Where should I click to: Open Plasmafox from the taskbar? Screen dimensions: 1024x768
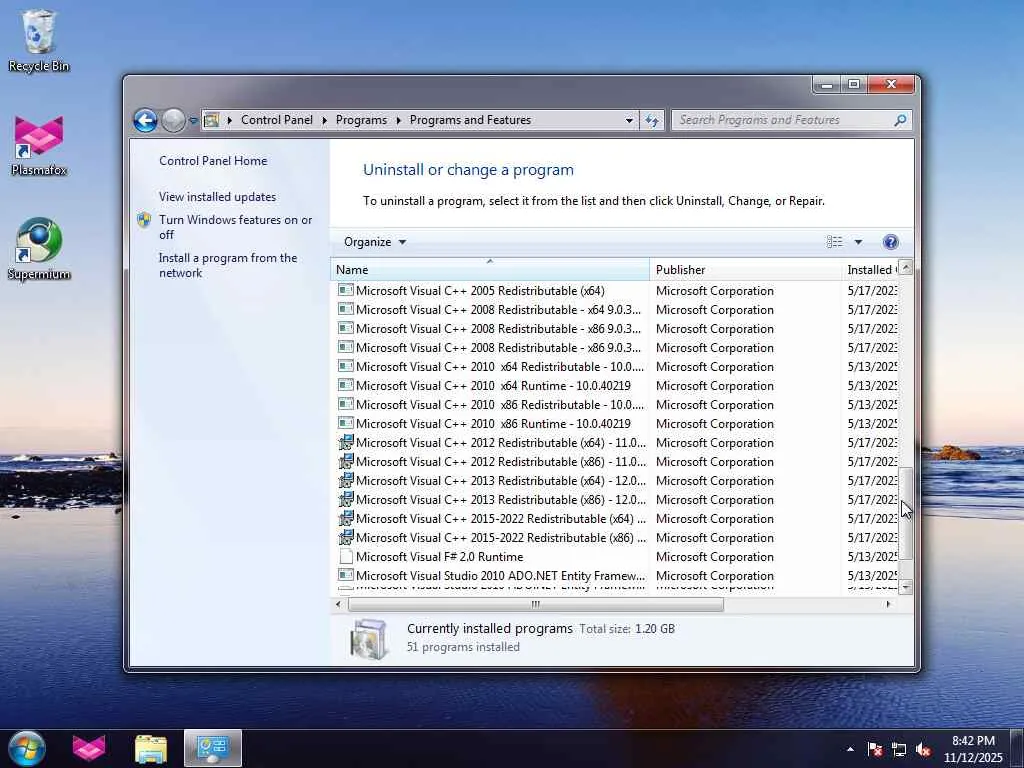point(89,748)
